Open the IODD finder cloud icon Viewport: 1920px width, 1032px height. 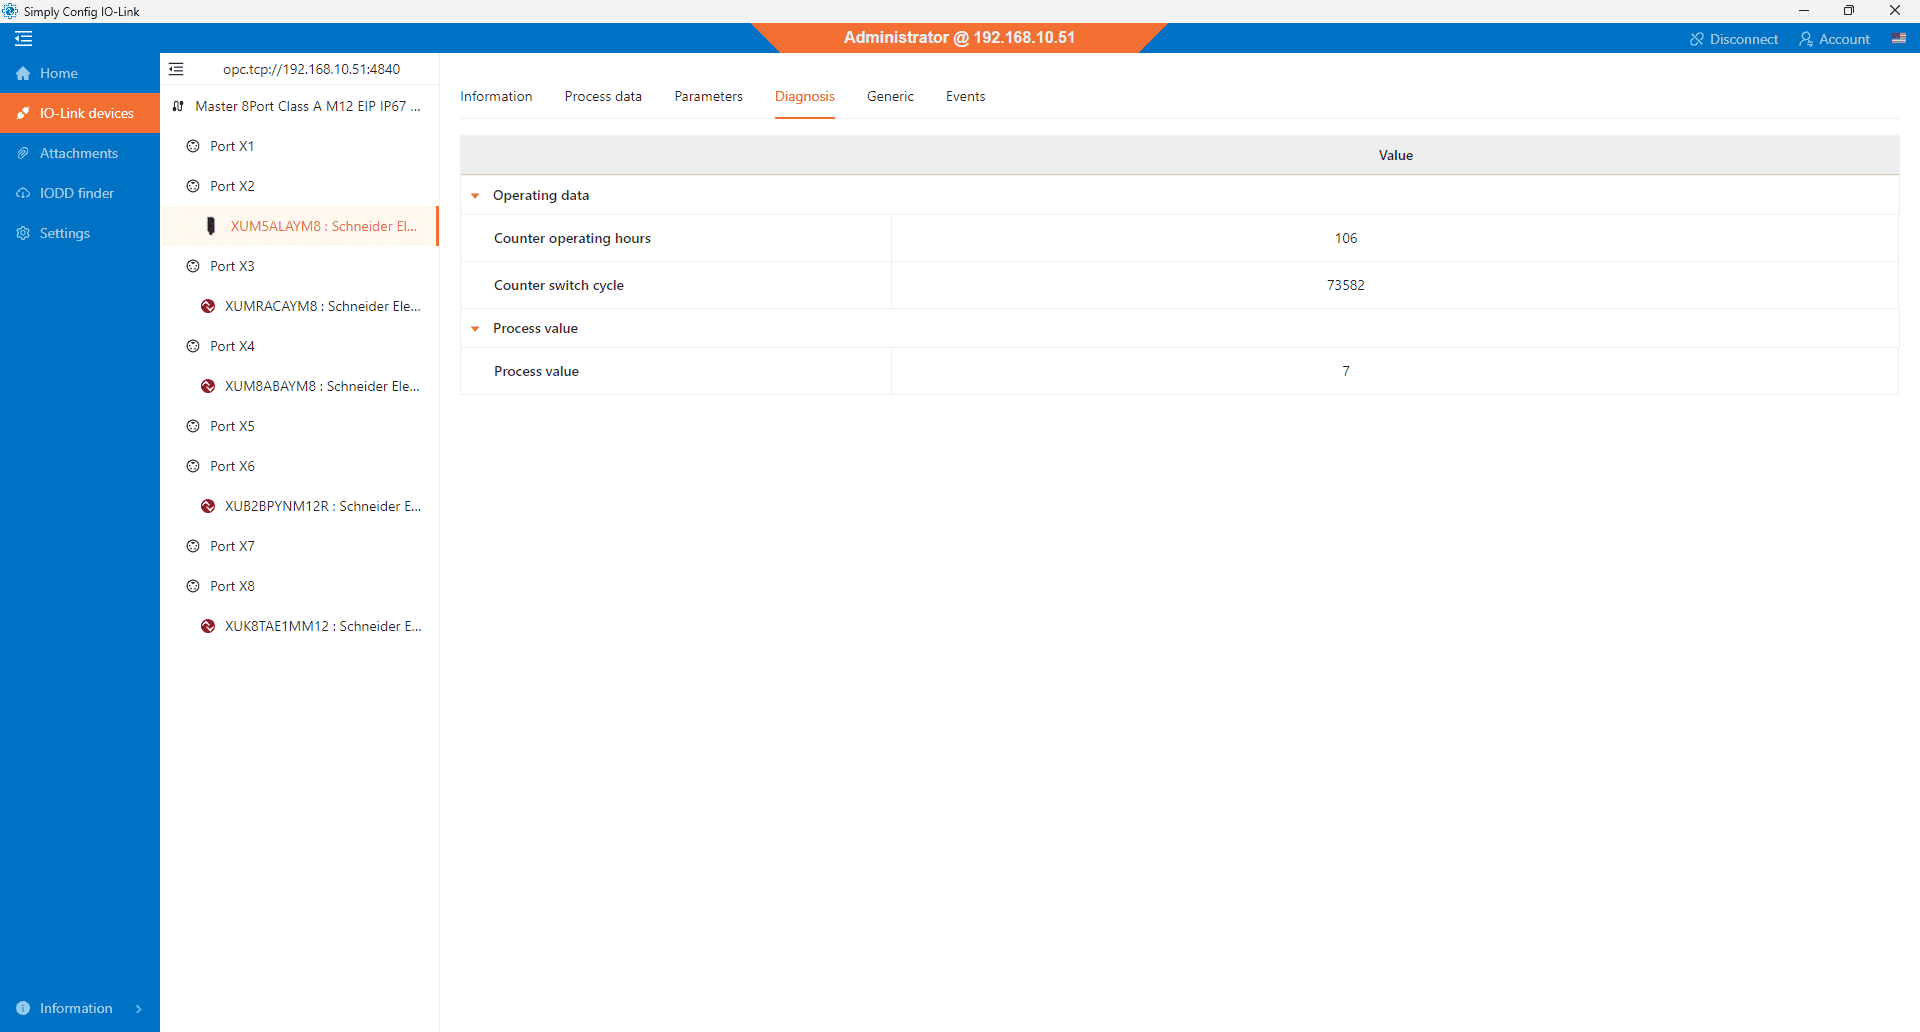pos(23,193)
